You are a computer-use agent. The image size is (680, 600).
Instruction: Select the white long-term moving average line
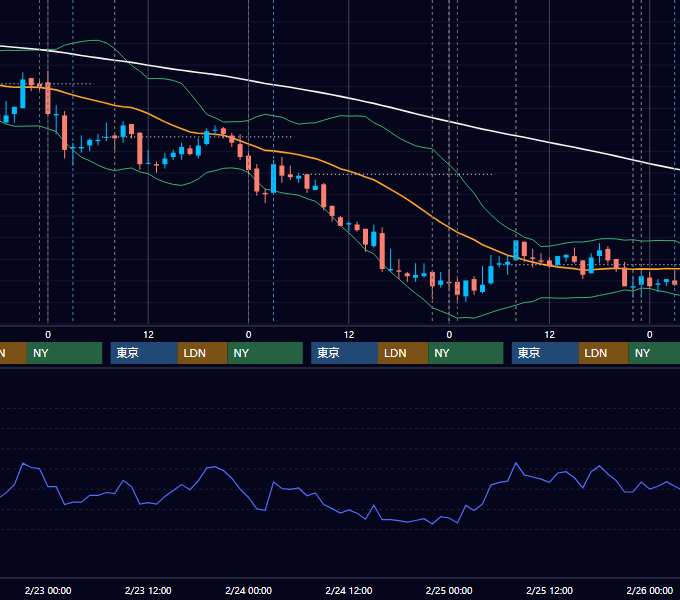click(x=349, y=98)
